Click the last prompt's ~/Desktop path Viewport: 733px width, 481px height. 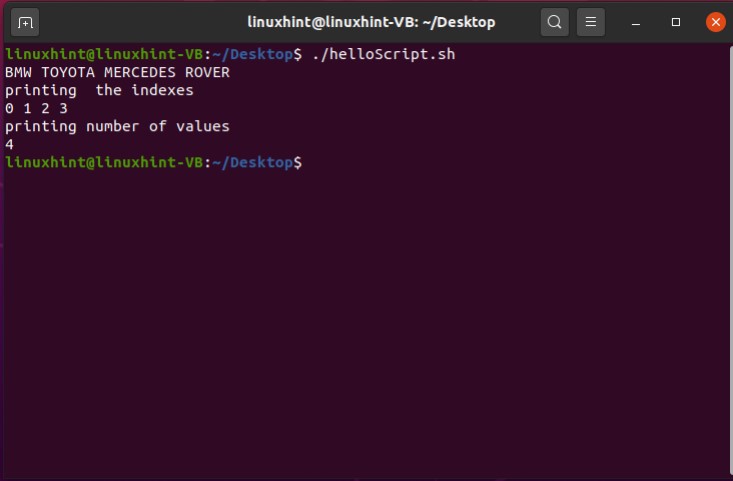(253, 162)
